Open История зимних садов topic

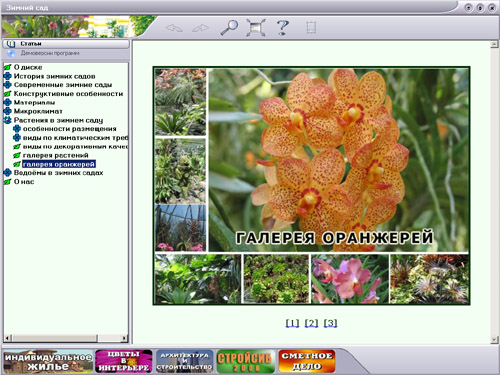pyautogui.click(x=55, y=76)
